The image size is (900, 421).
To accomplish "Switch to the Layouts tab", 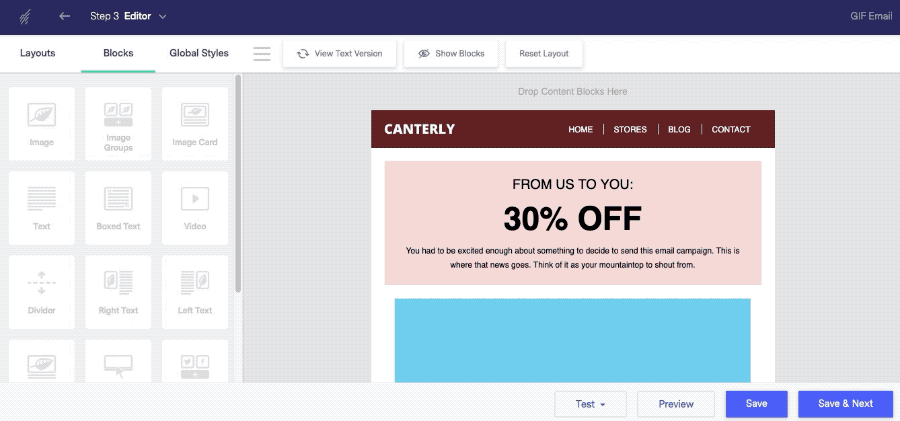I will pyautogui.click(x=38, y=53).
